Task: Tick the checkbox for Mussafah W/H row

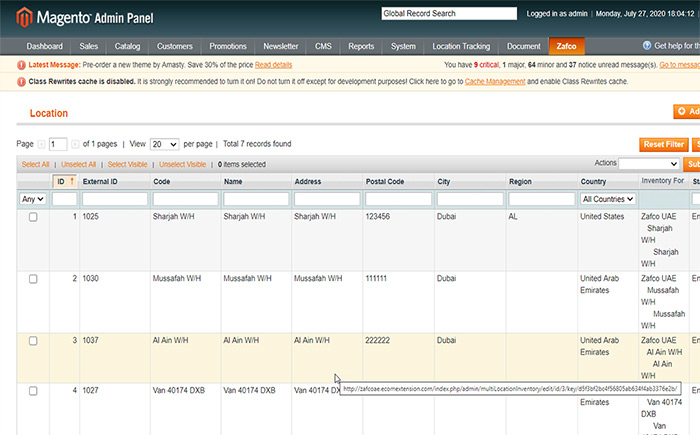Action: click(33, 279)
